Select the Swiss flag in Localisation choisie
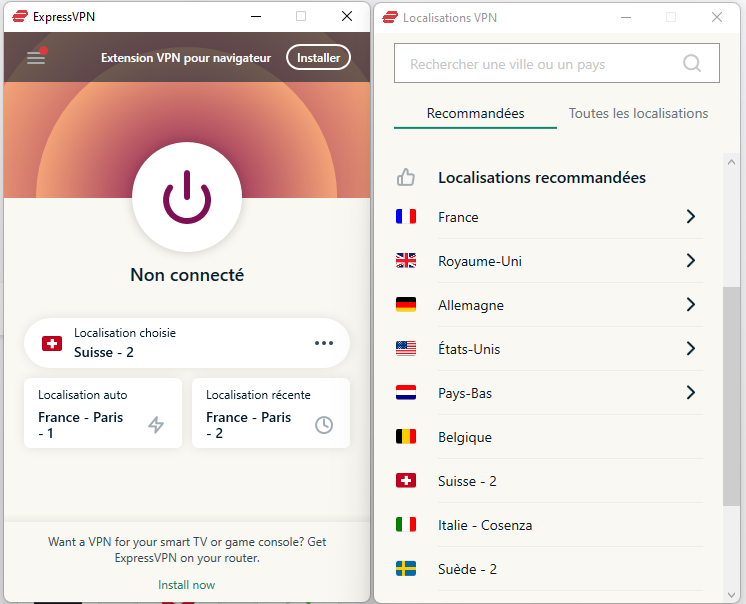This screenshot has width=746, height=604. tap(52, 343)
